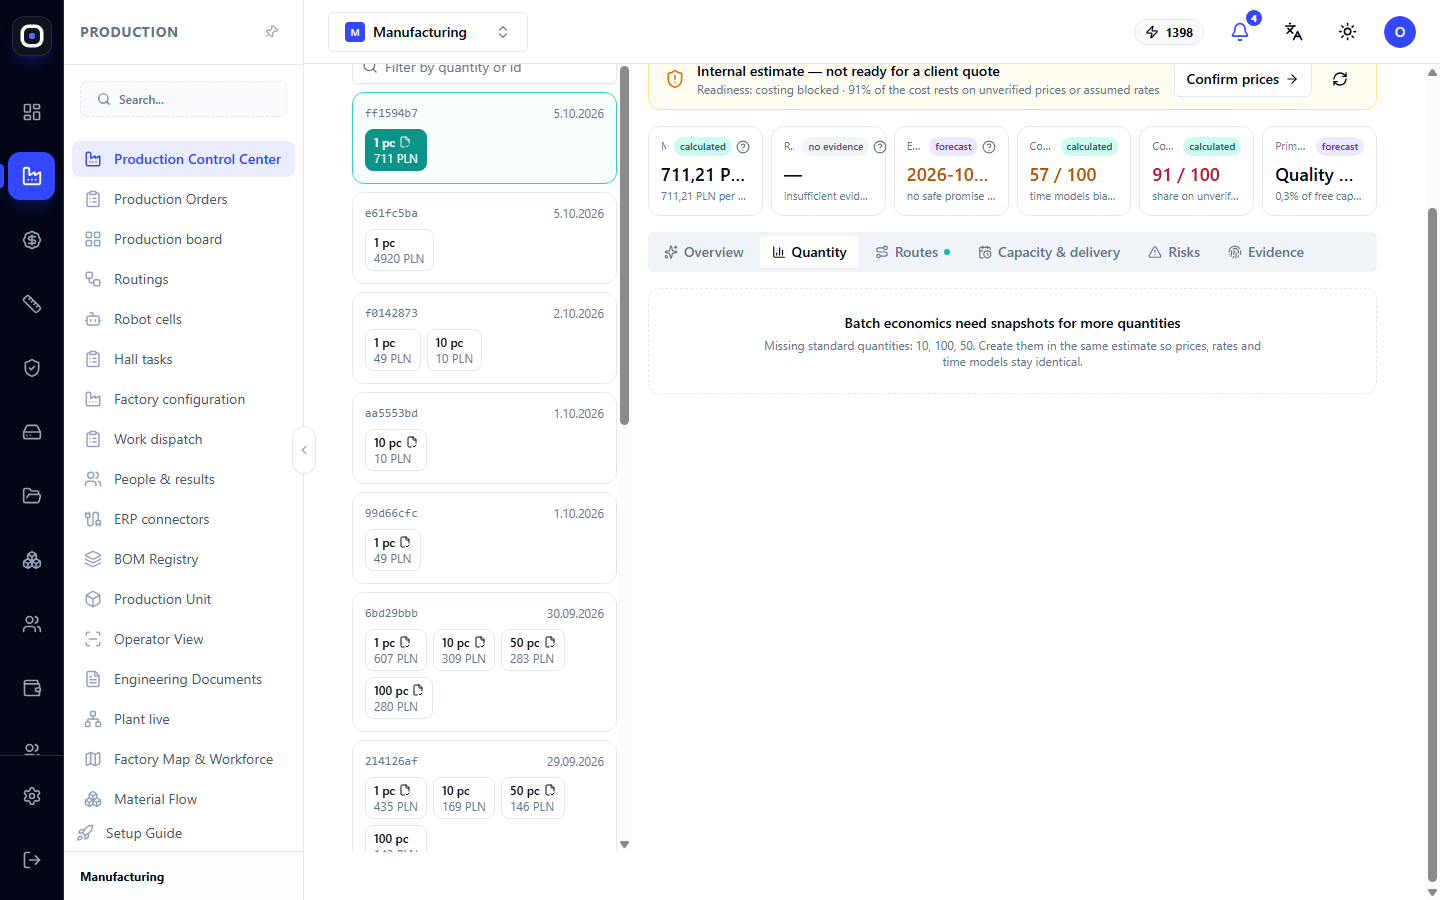
Task: Collapse the sidebar with chevron handle
Action: 304,450
